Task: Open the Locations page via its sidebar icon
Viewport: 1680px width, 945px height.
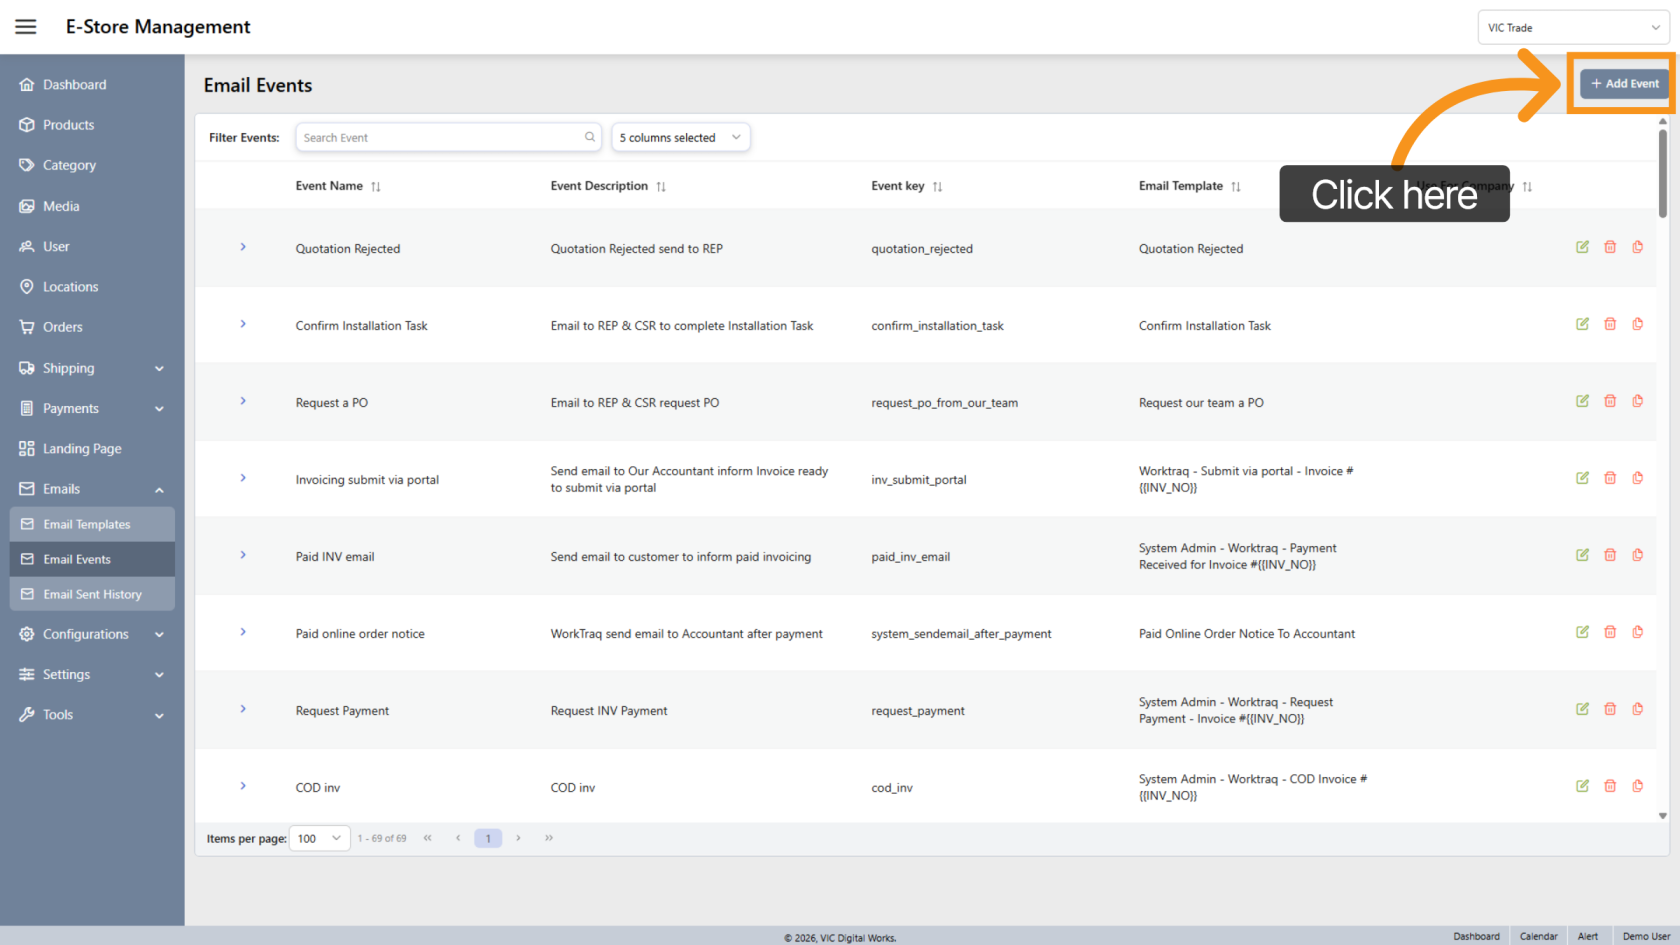Action: 70,286
